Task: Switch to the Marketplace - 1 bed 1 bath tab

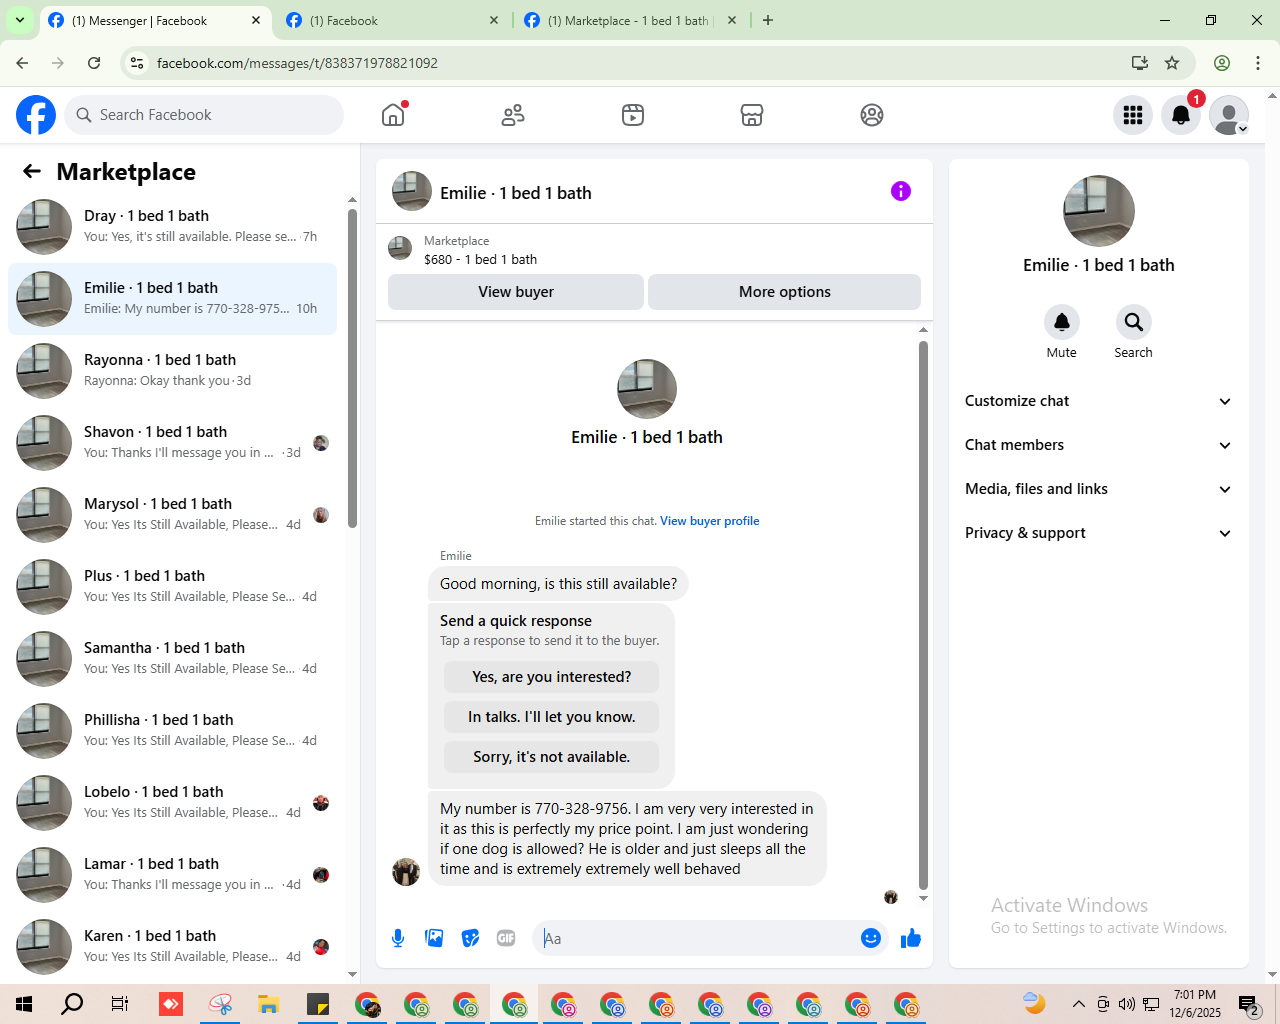Action: click(630, 20)
